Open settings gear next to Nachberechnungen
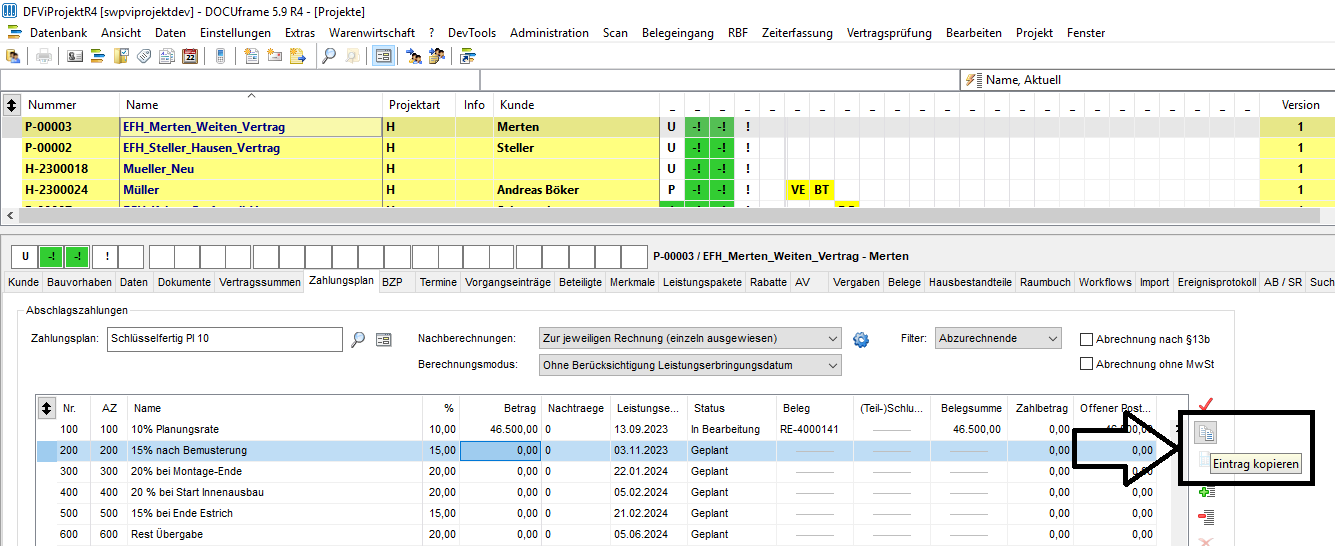 click(861, 339)
